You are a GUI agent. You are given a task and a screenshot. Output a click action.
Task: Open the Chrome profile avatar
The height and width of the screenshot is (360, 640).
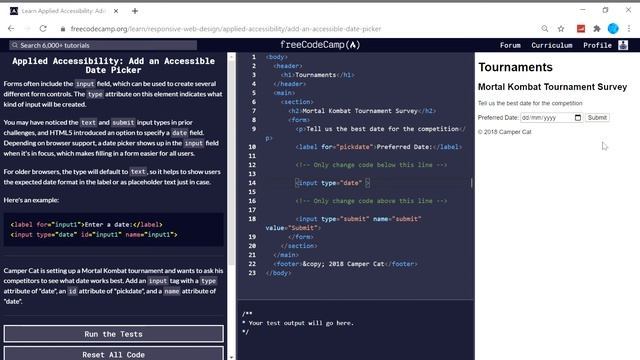[613, 28]
